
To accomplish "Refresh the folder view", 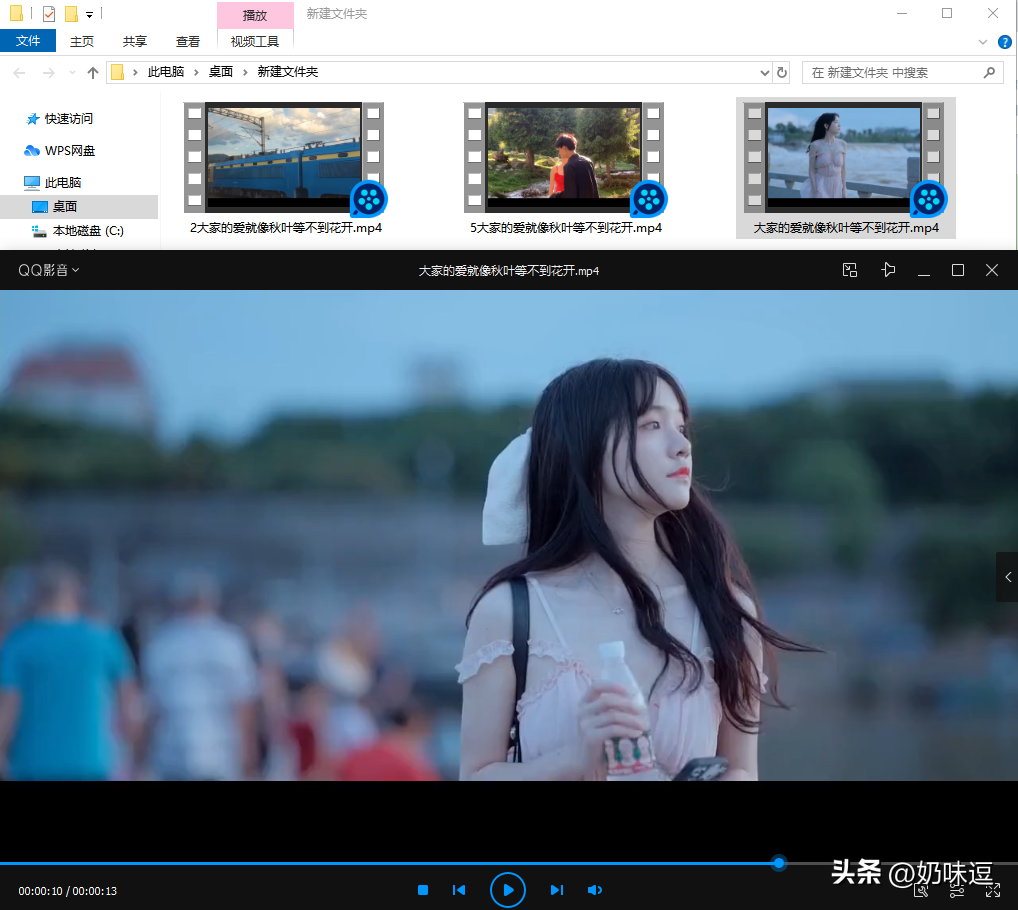I will point(782,73).
